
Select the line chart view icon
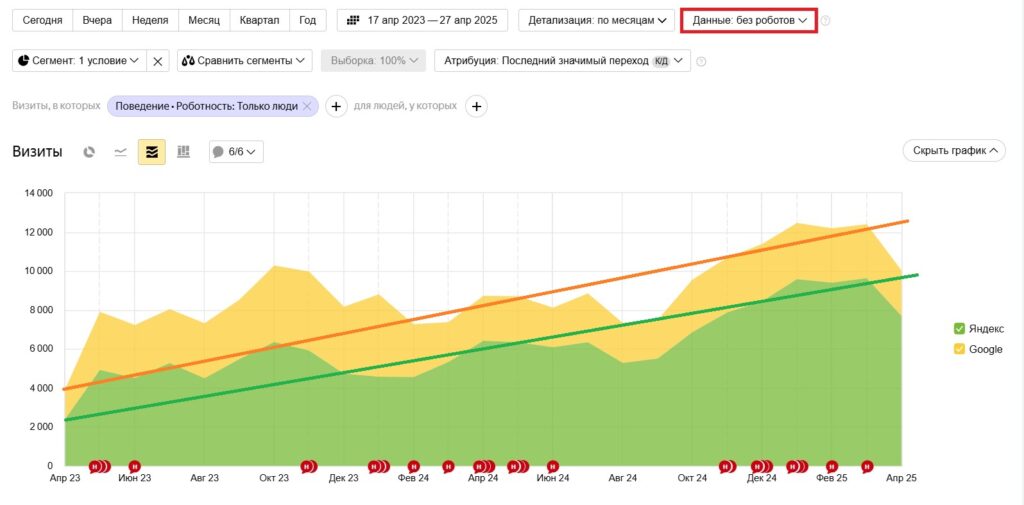tap(120, 152)
